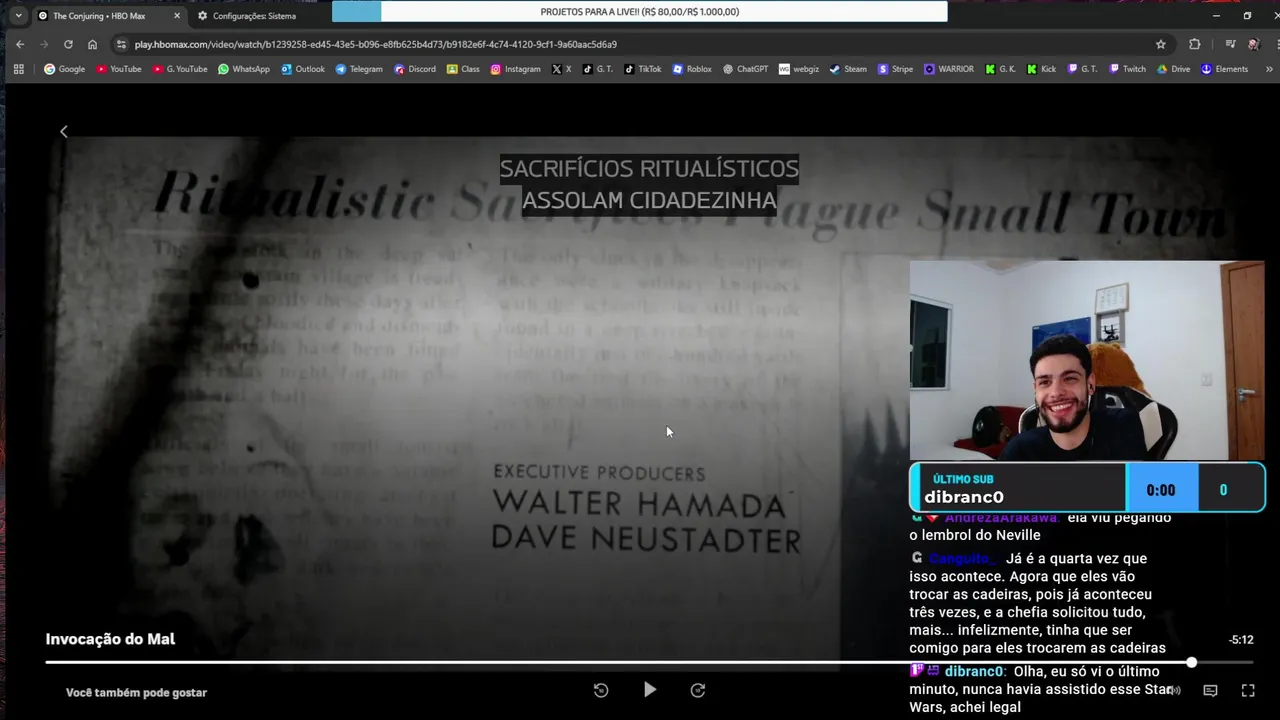This screenshot has width=1280, height=720.
Task: Open the Google bookmark
Action: tap(65, 69)
